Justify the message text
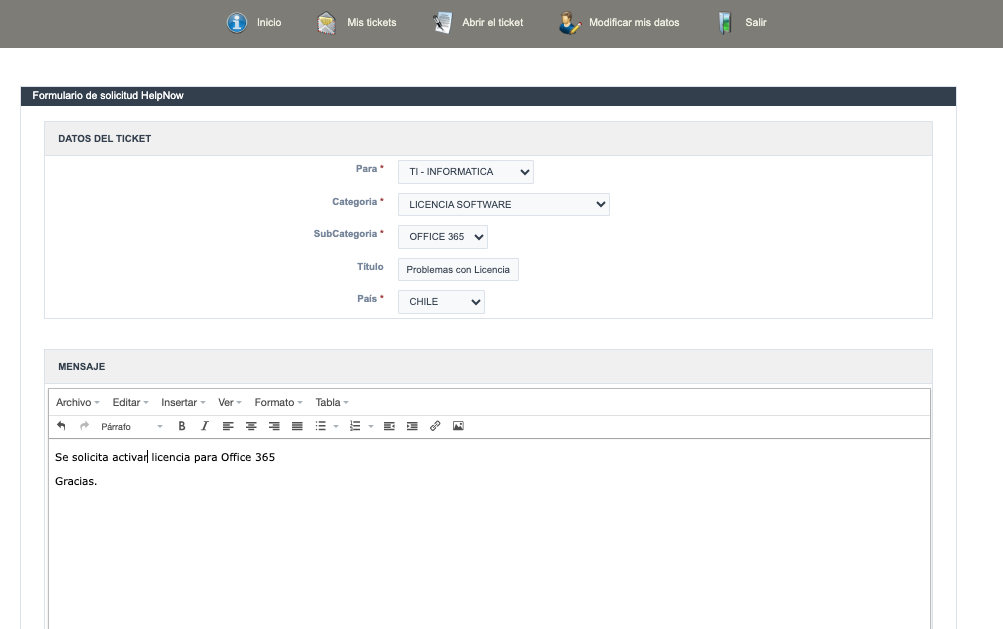Viewport: 1003px width, 629px height. [297, 426]
